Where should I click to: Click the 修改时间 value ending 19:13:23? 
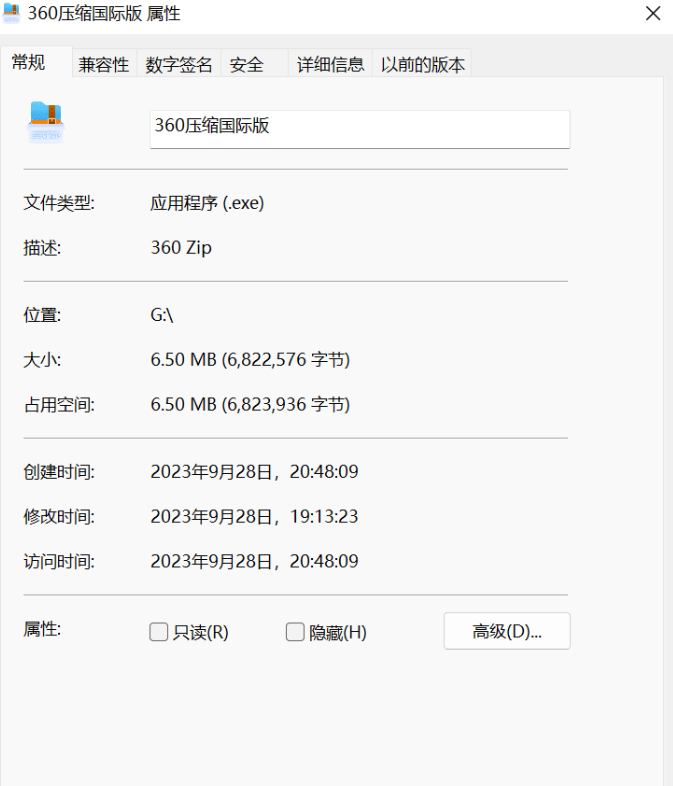pyautogui.click(x=254, y=517)
